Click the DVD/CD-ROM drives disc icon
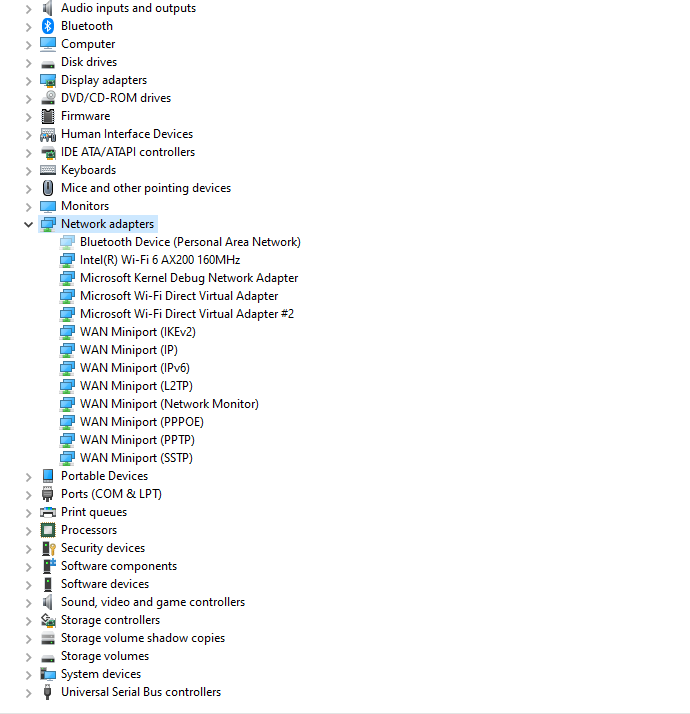This screenshot has width=690, height=714. 48,97
